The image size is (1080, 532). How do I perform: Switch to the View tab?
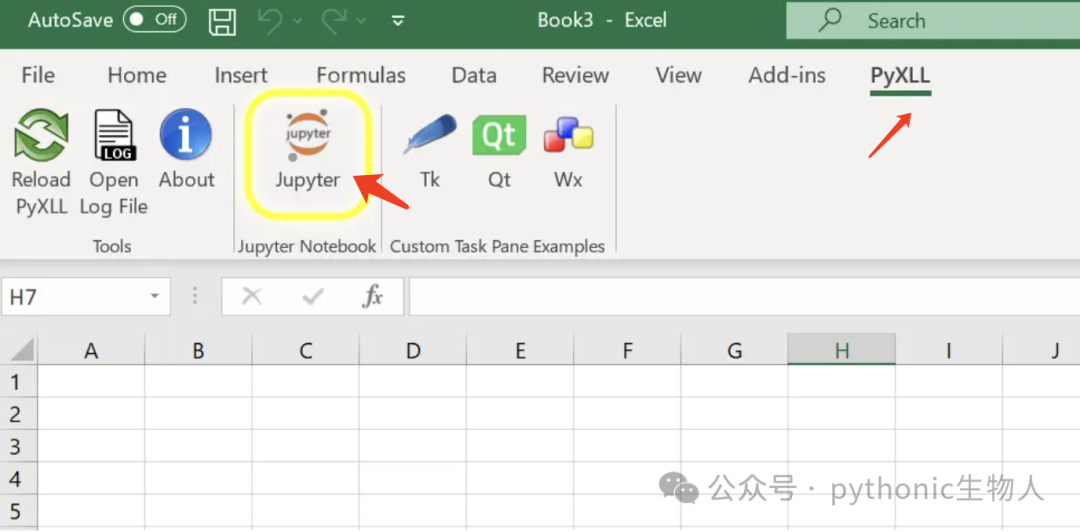(x=678, y=75)
